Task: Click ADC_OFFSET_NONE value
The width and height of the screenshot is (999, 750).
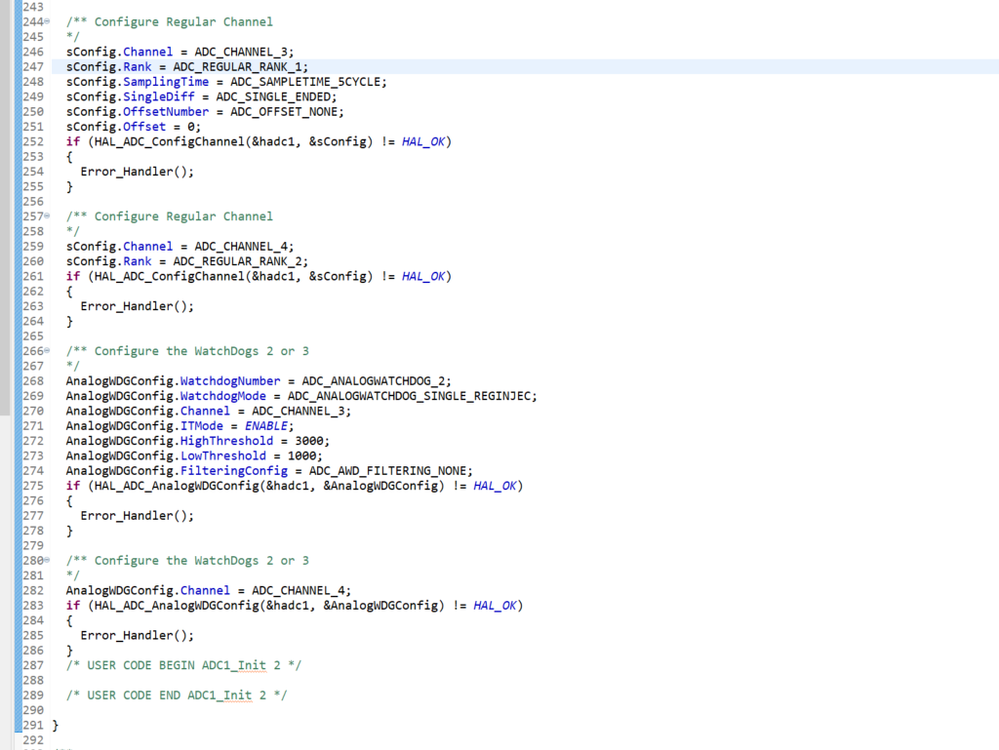Action: 284,112
